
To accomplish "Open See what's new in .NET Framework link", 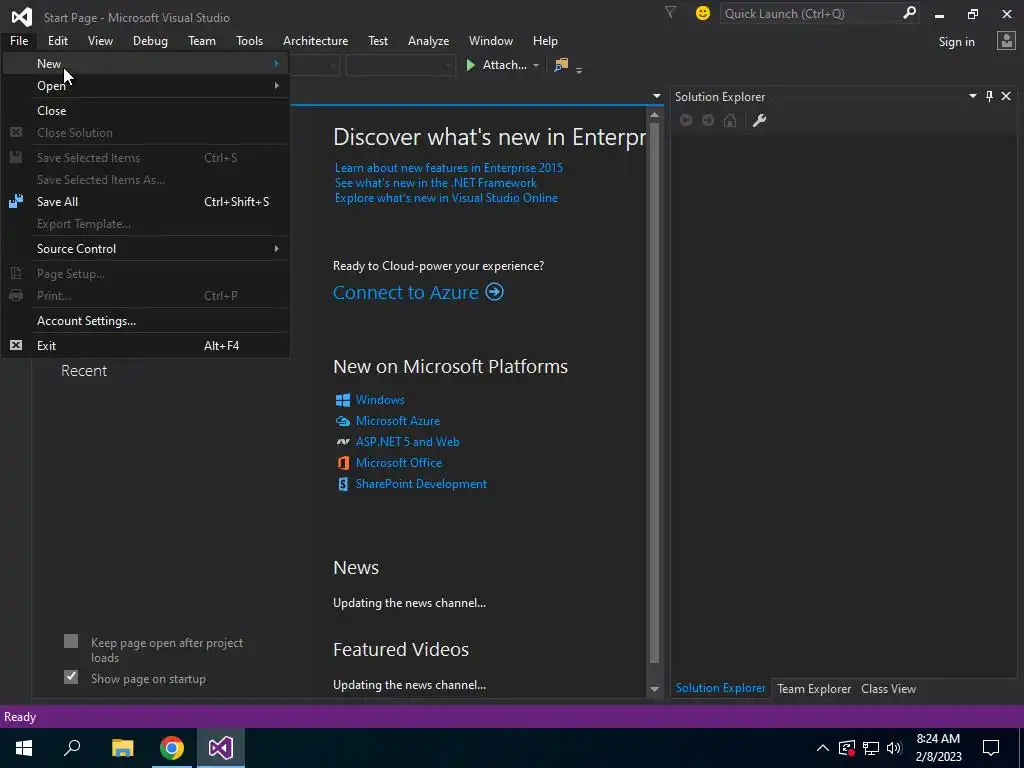I will (x=436, y=183).
